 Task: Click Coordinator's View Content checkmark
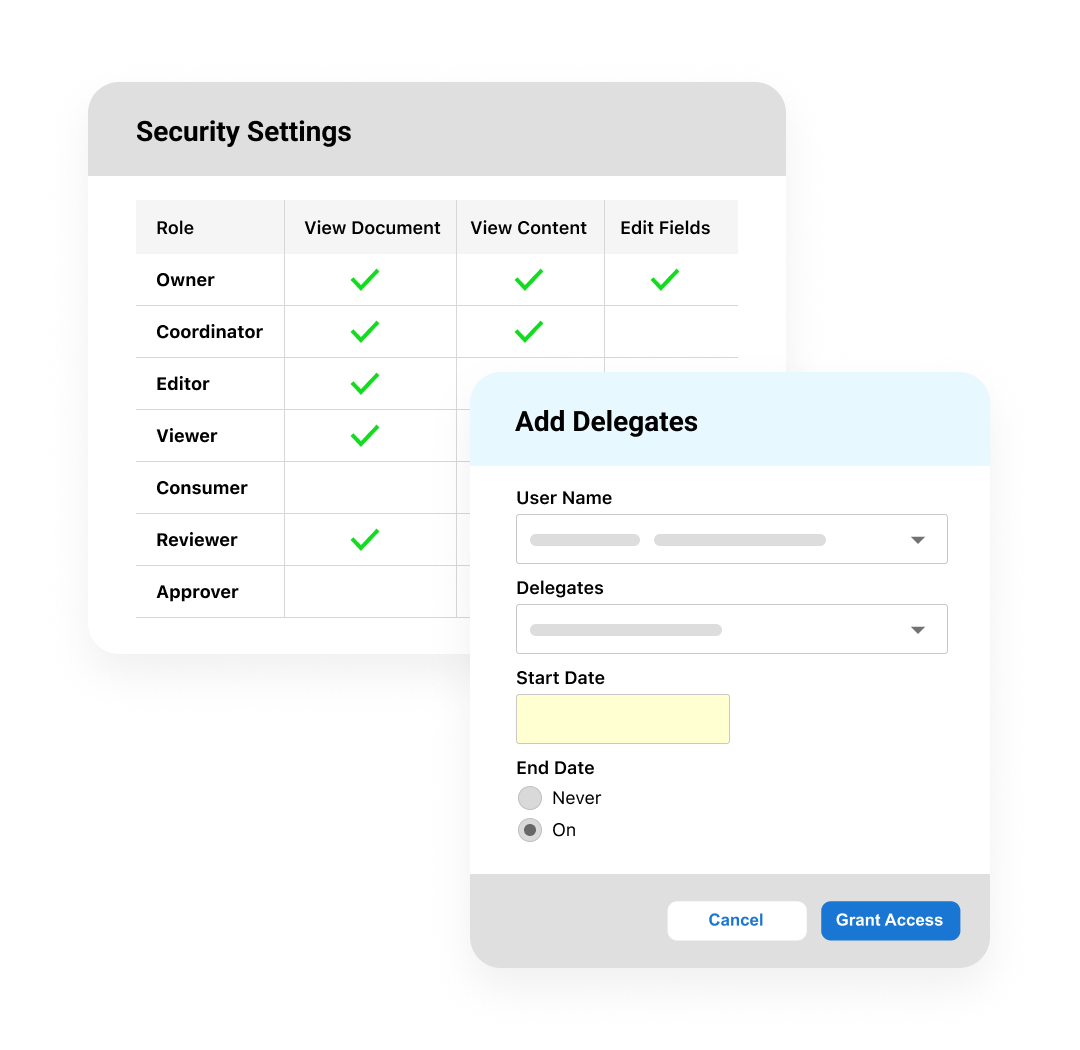(x=529, y=332)
